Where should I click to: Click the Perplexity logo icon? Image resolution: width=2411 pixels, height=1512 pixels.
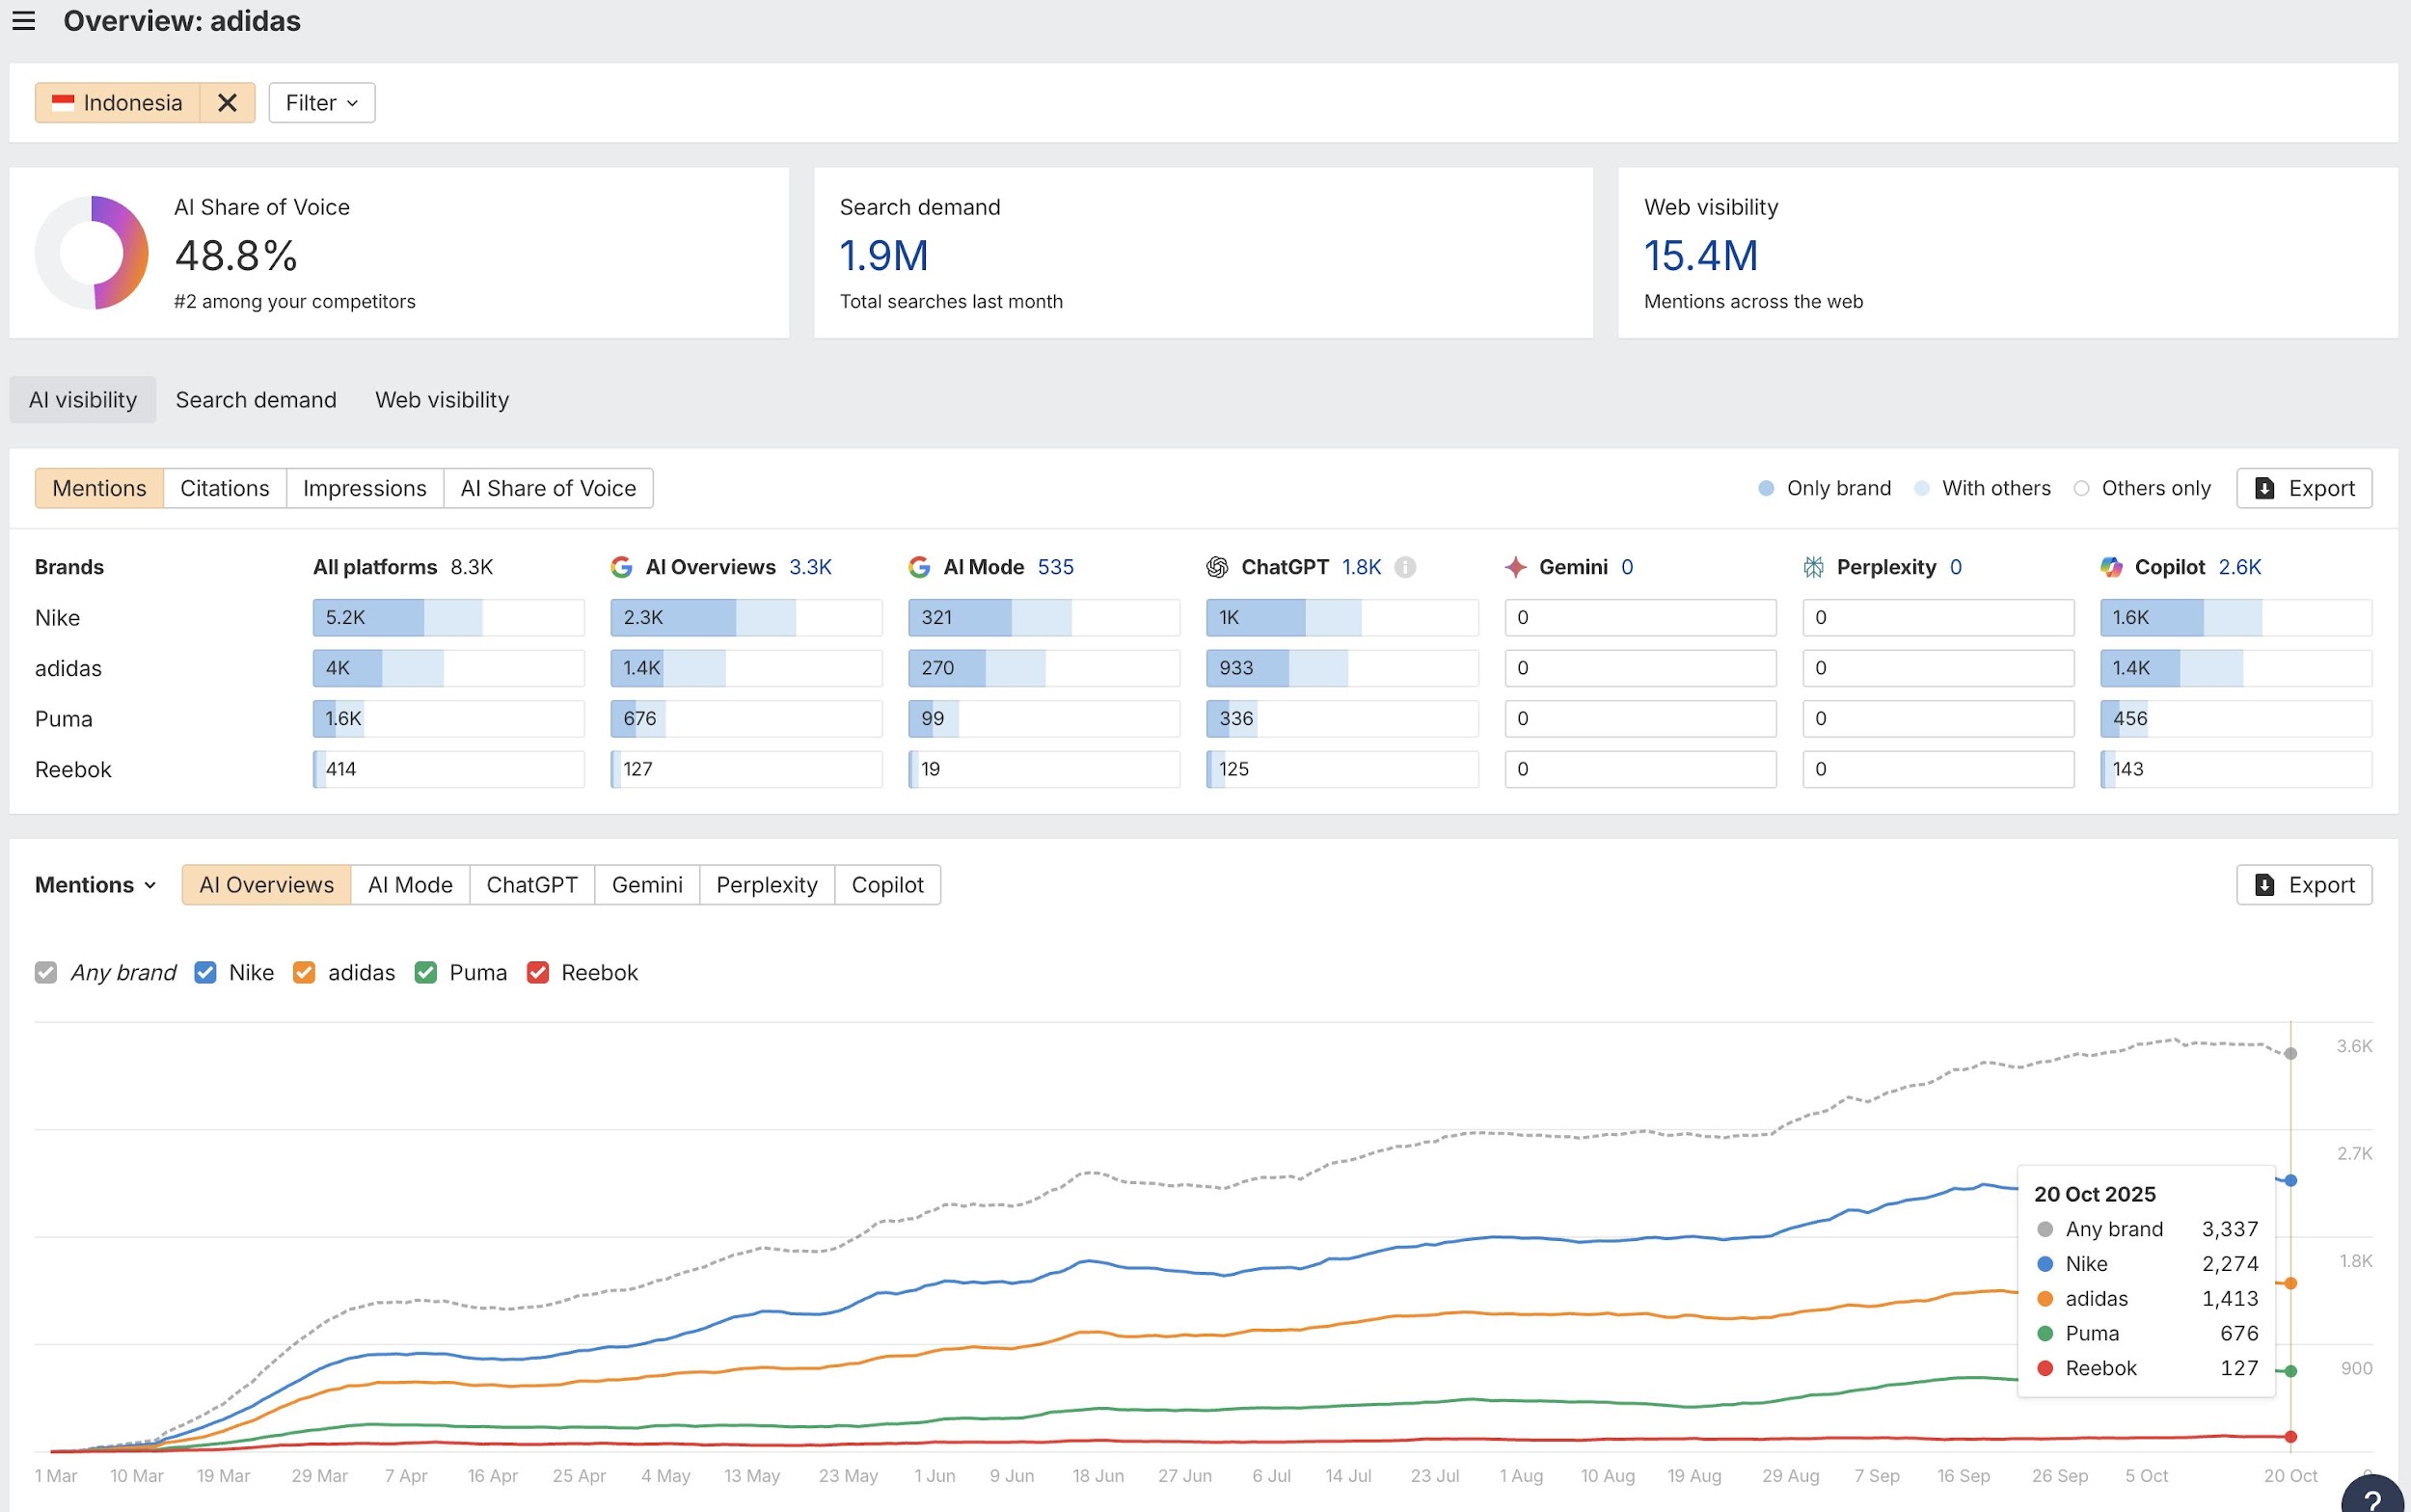[x=1813, y=567]
